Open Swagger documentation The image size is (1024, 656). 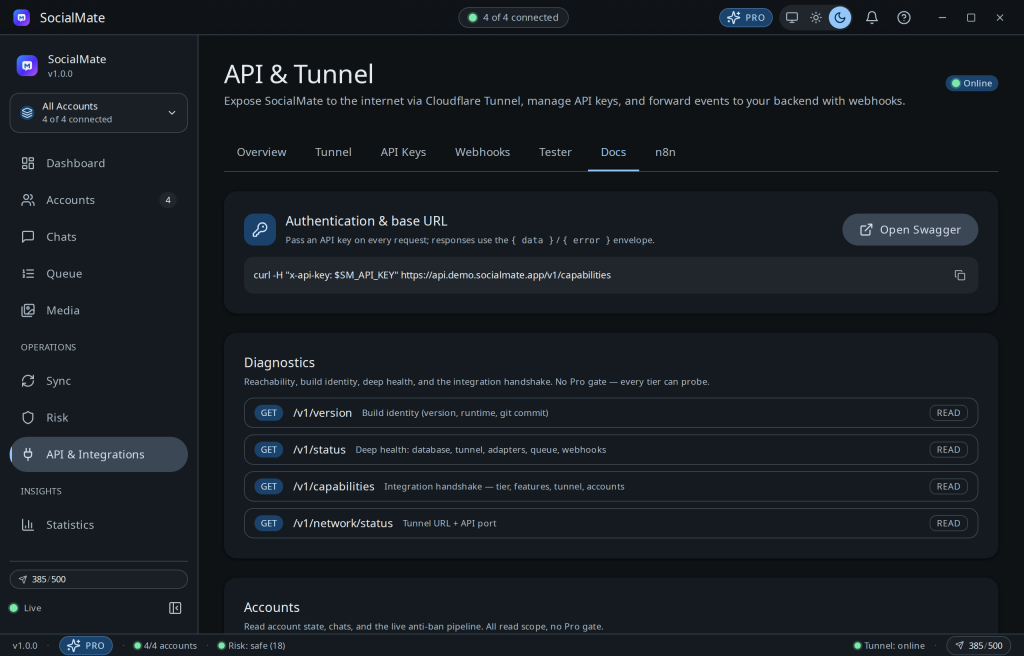click(910, 230)
